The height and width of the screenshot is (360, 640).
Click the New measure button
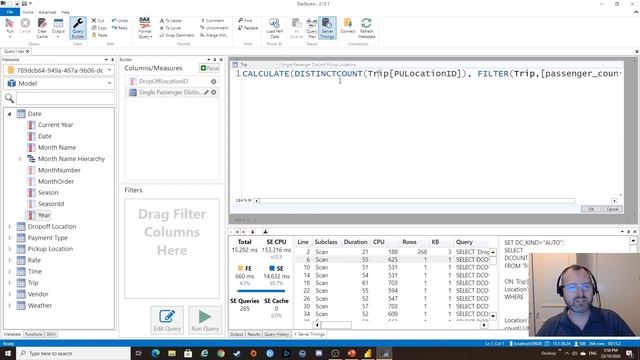(x=209, y=68)
